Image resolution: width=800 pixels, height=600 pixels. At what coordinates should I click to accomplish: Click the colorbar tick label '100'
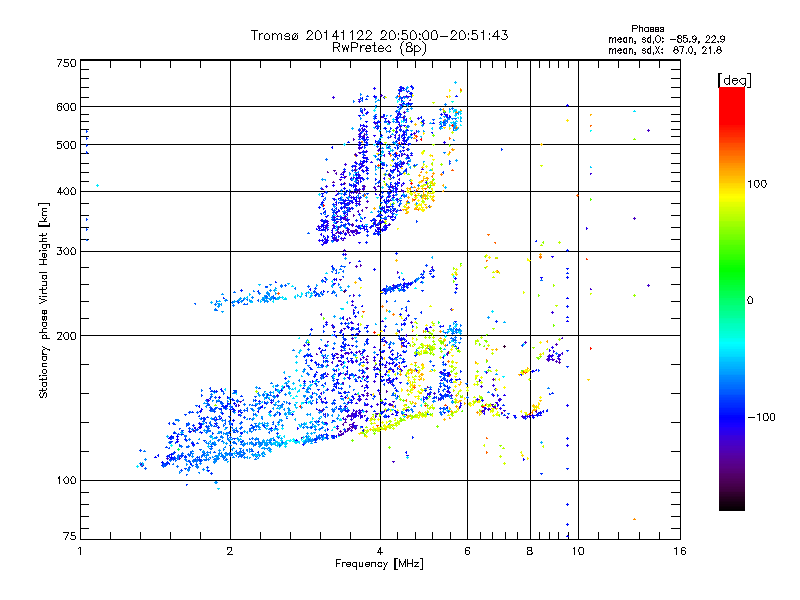757,184
